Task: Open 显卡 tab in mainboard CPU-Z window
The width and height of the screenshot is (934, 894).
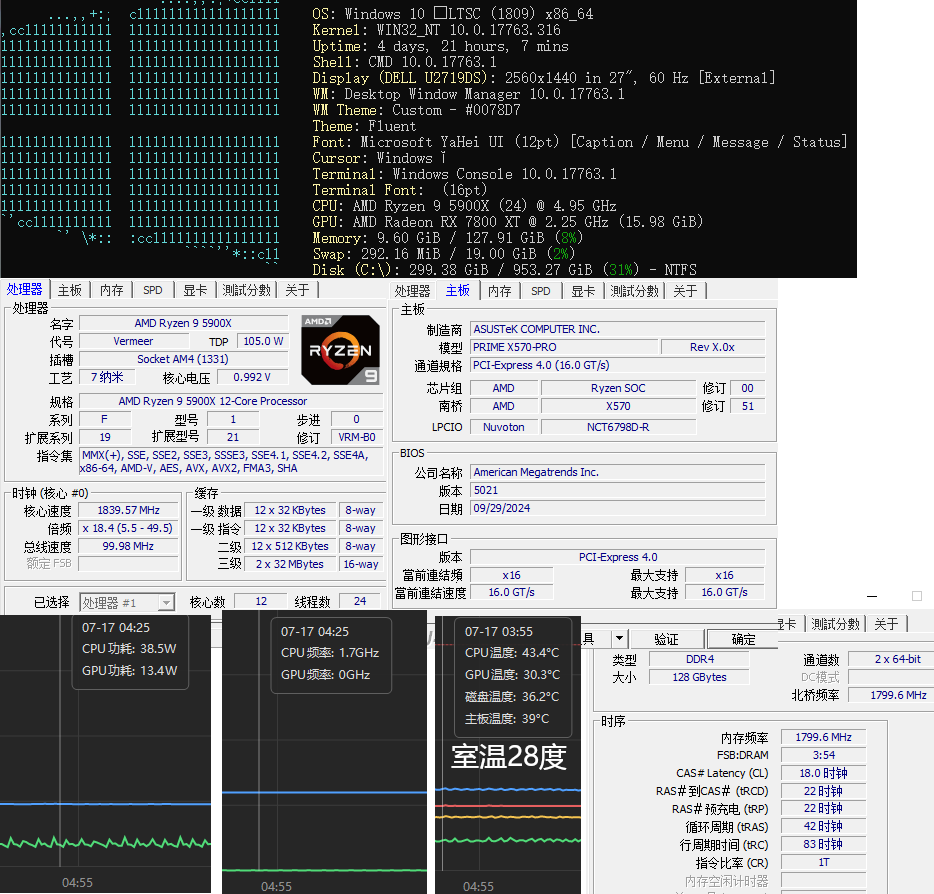Action: pos(583,291)
